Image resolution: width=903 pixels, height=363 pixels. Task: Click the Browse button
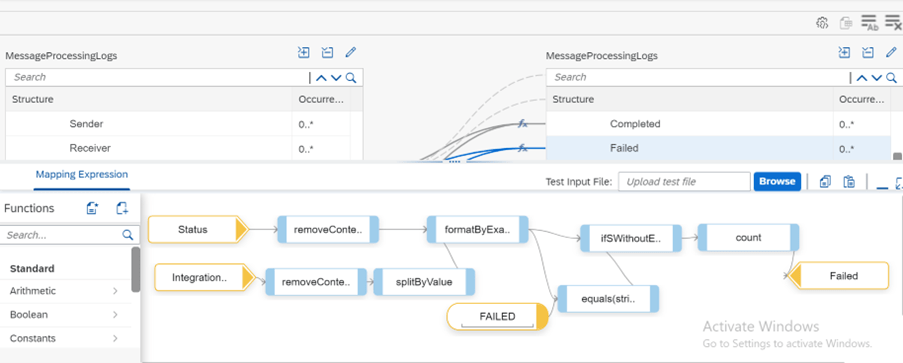[x=777, y=182]
